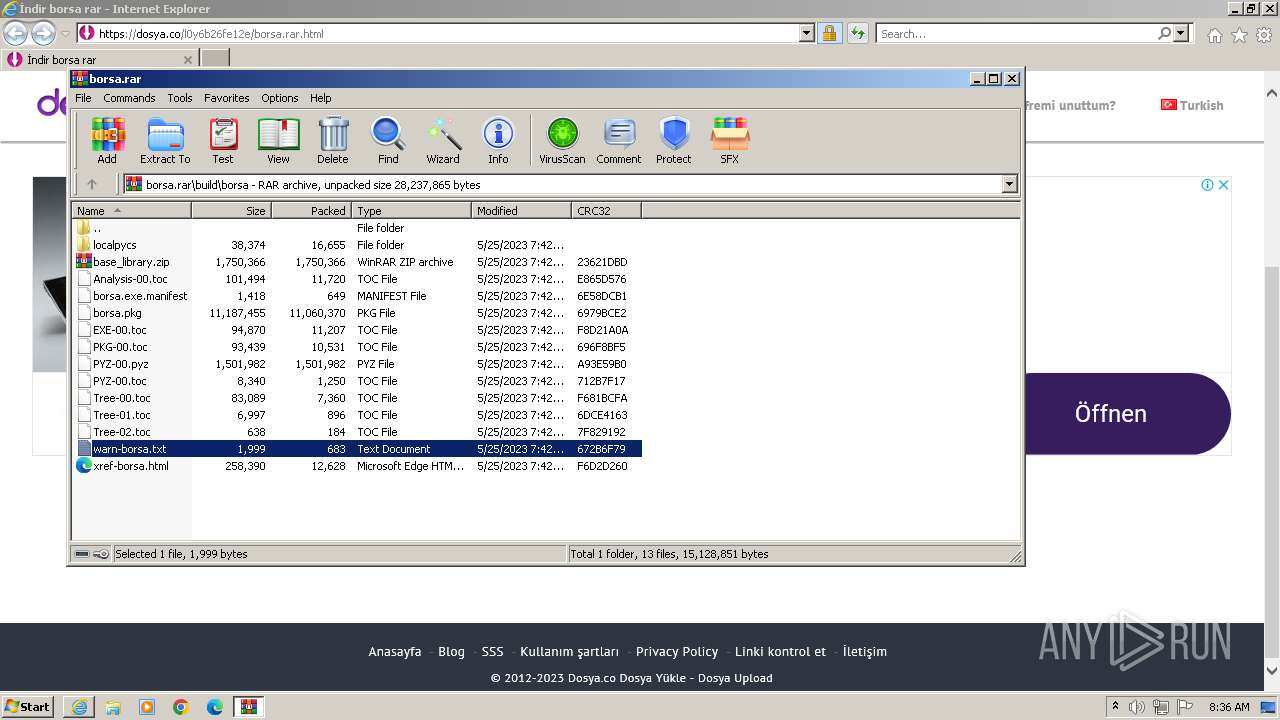Expand the WinRAR archive path dropdown

1009,184
